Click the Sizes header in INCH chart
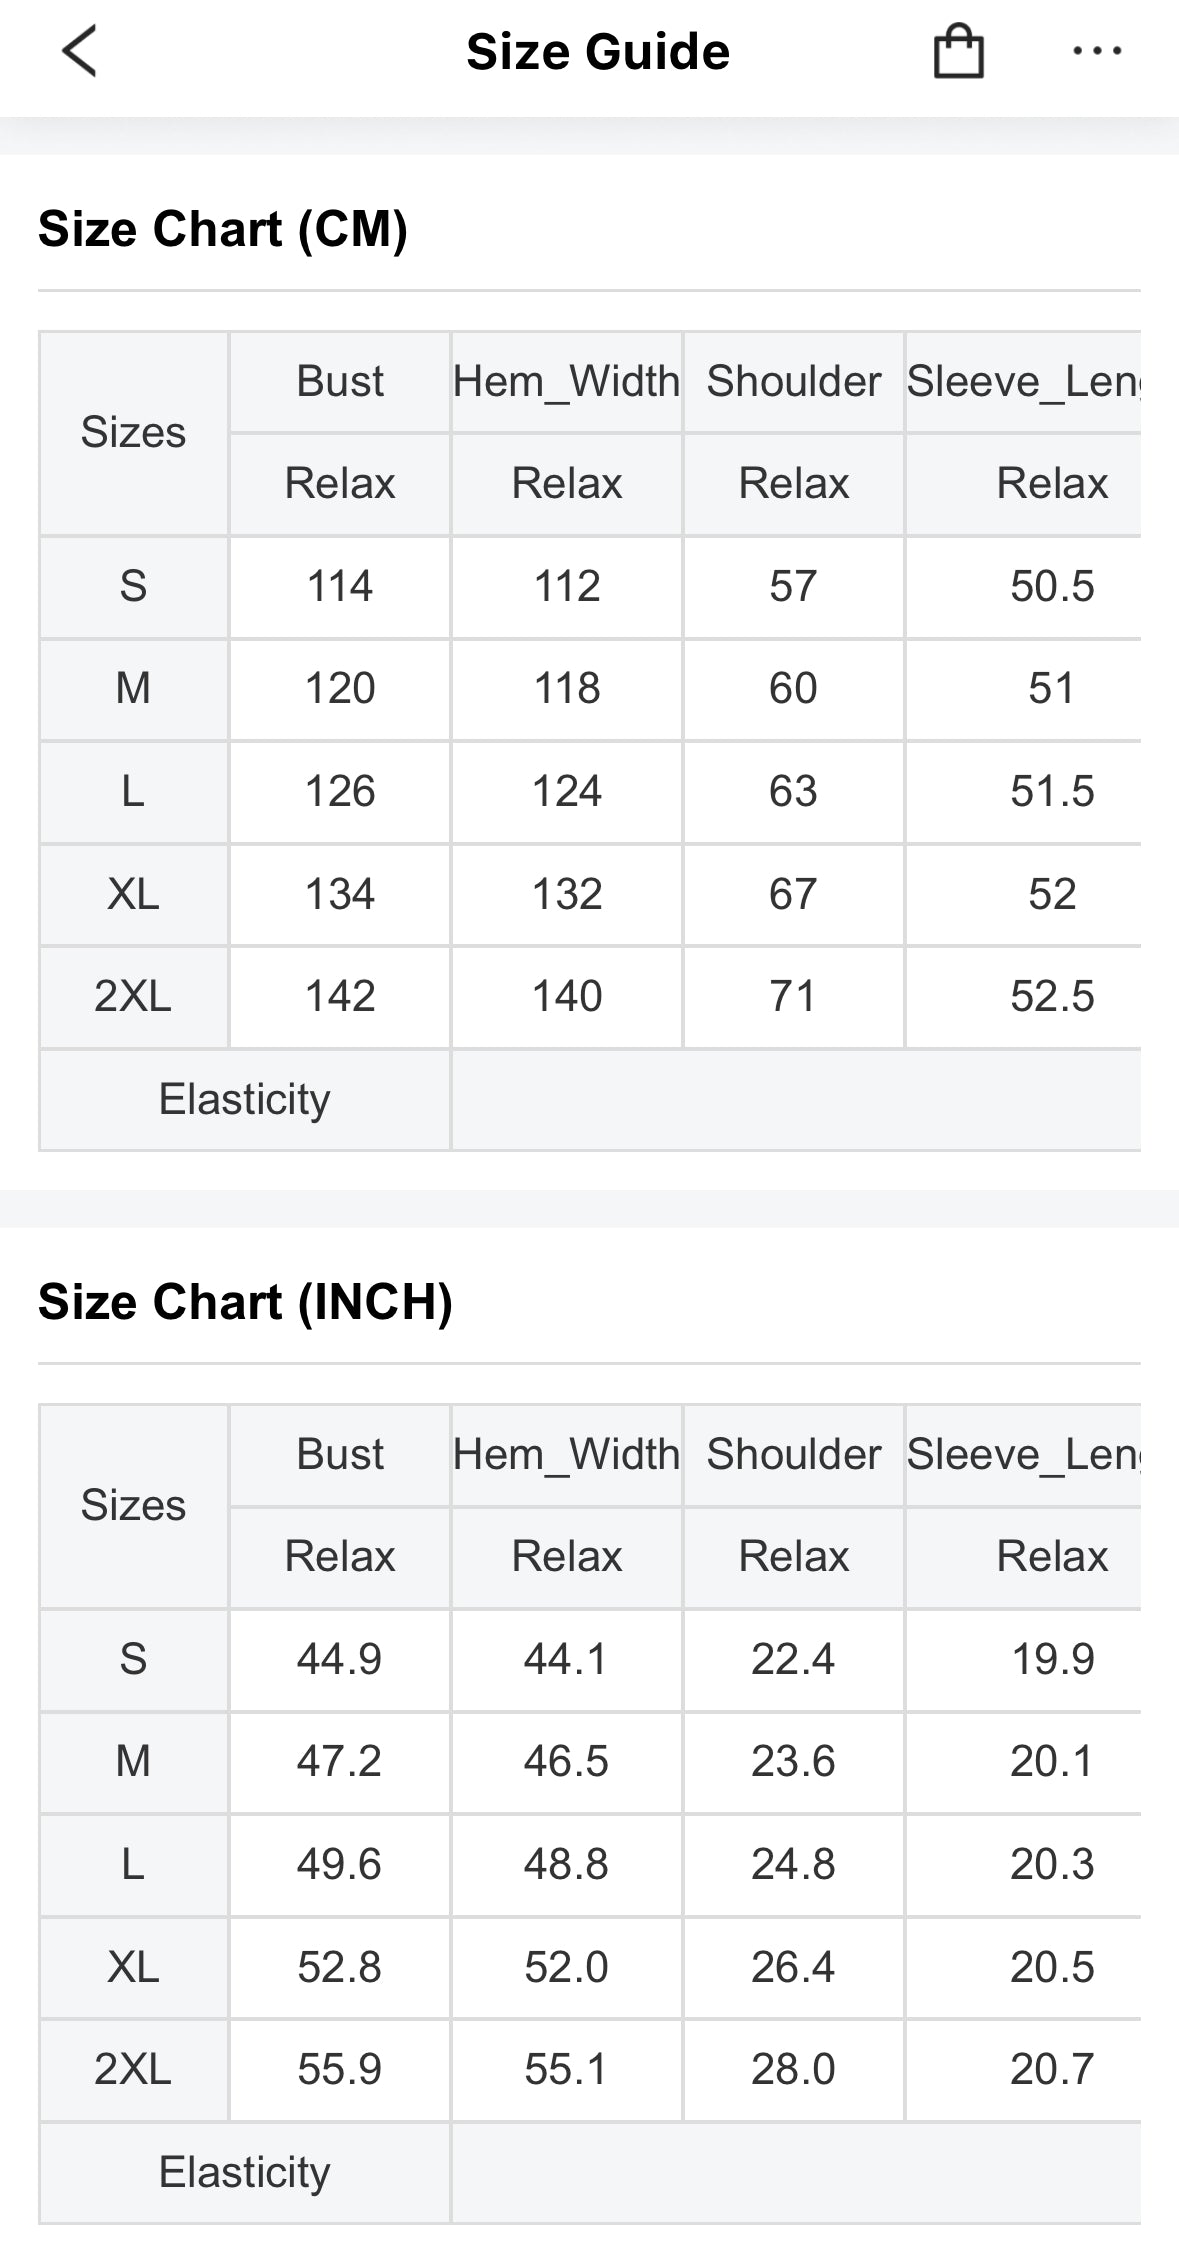This screenshot has height=2251, width=1179. click(133, 1505)
